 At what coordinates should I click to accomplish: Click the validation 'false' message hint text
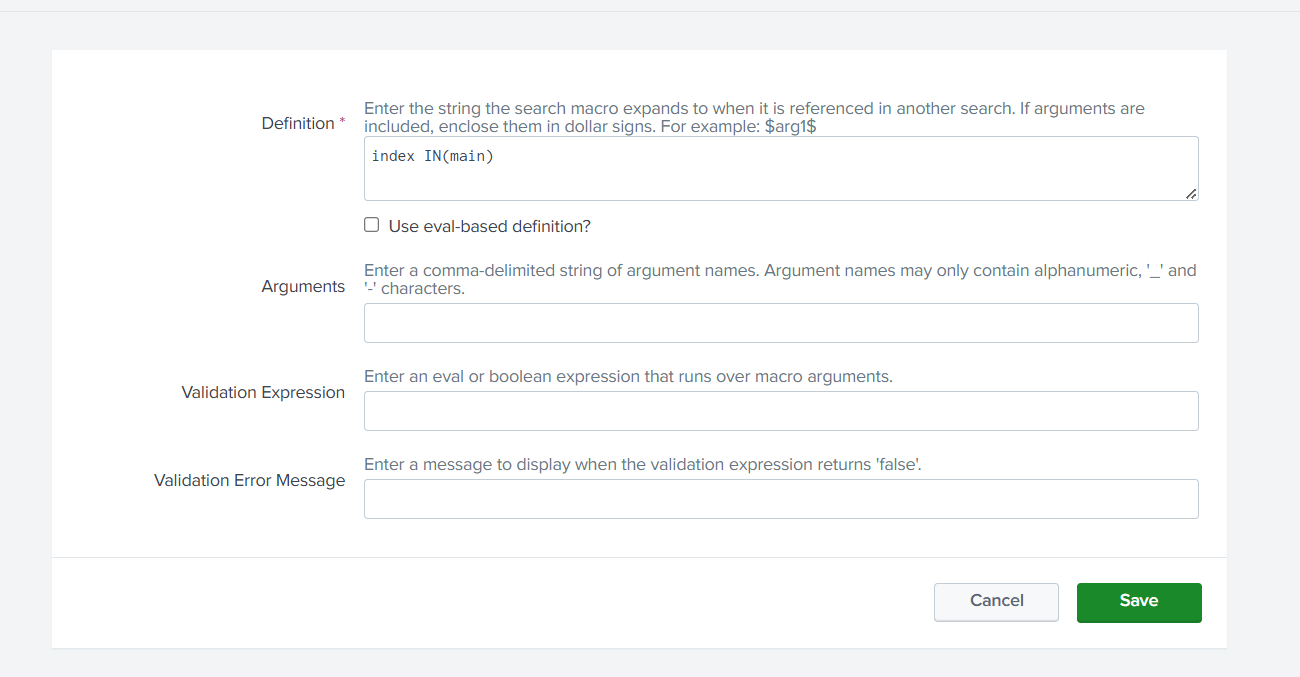point(641,463)
